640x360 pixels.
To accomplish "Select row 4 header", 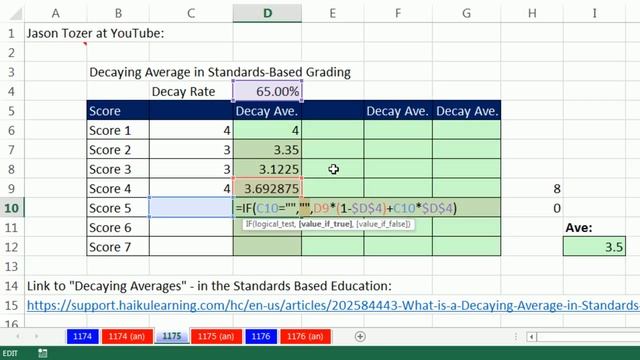I will [x=11, y=91].
